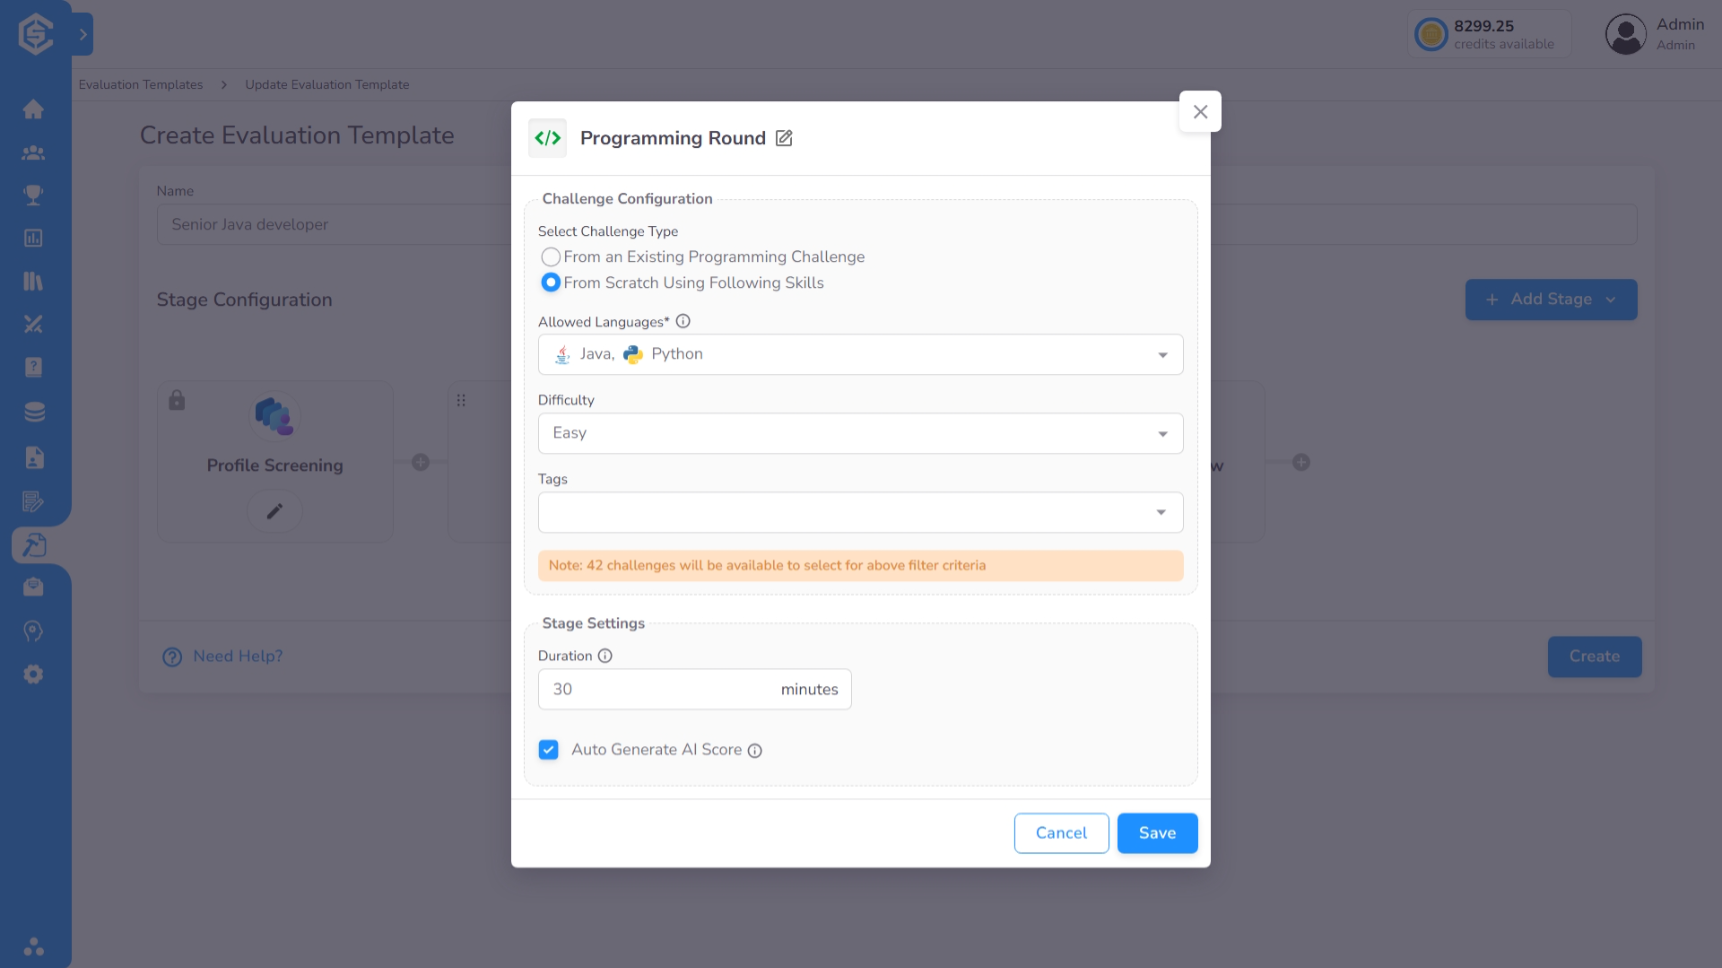Click the Auto Generate AI Score info icon
The height and width of the screenshot is (968, 1722).
coord(755,751)
